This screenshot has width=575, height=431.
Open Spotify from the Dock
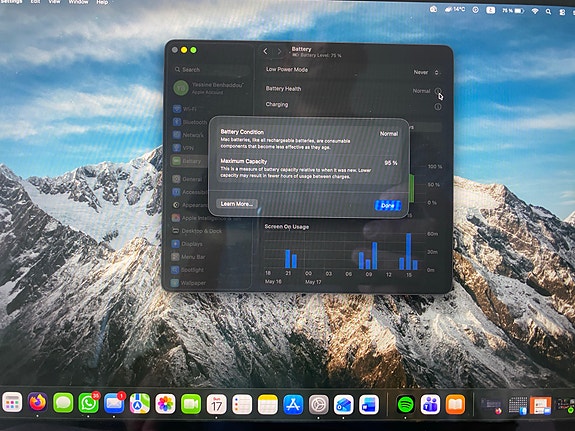(405, 404)
